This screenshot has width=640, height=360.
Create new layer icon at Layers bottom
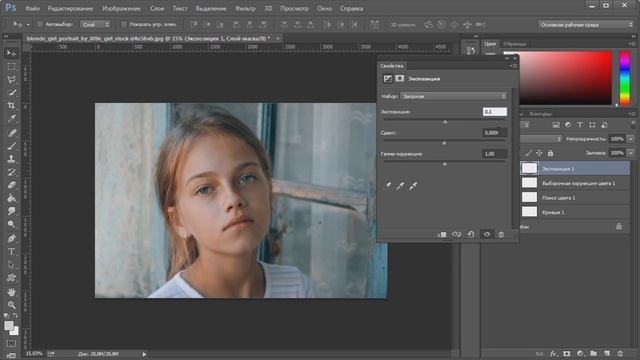[607, 353]
